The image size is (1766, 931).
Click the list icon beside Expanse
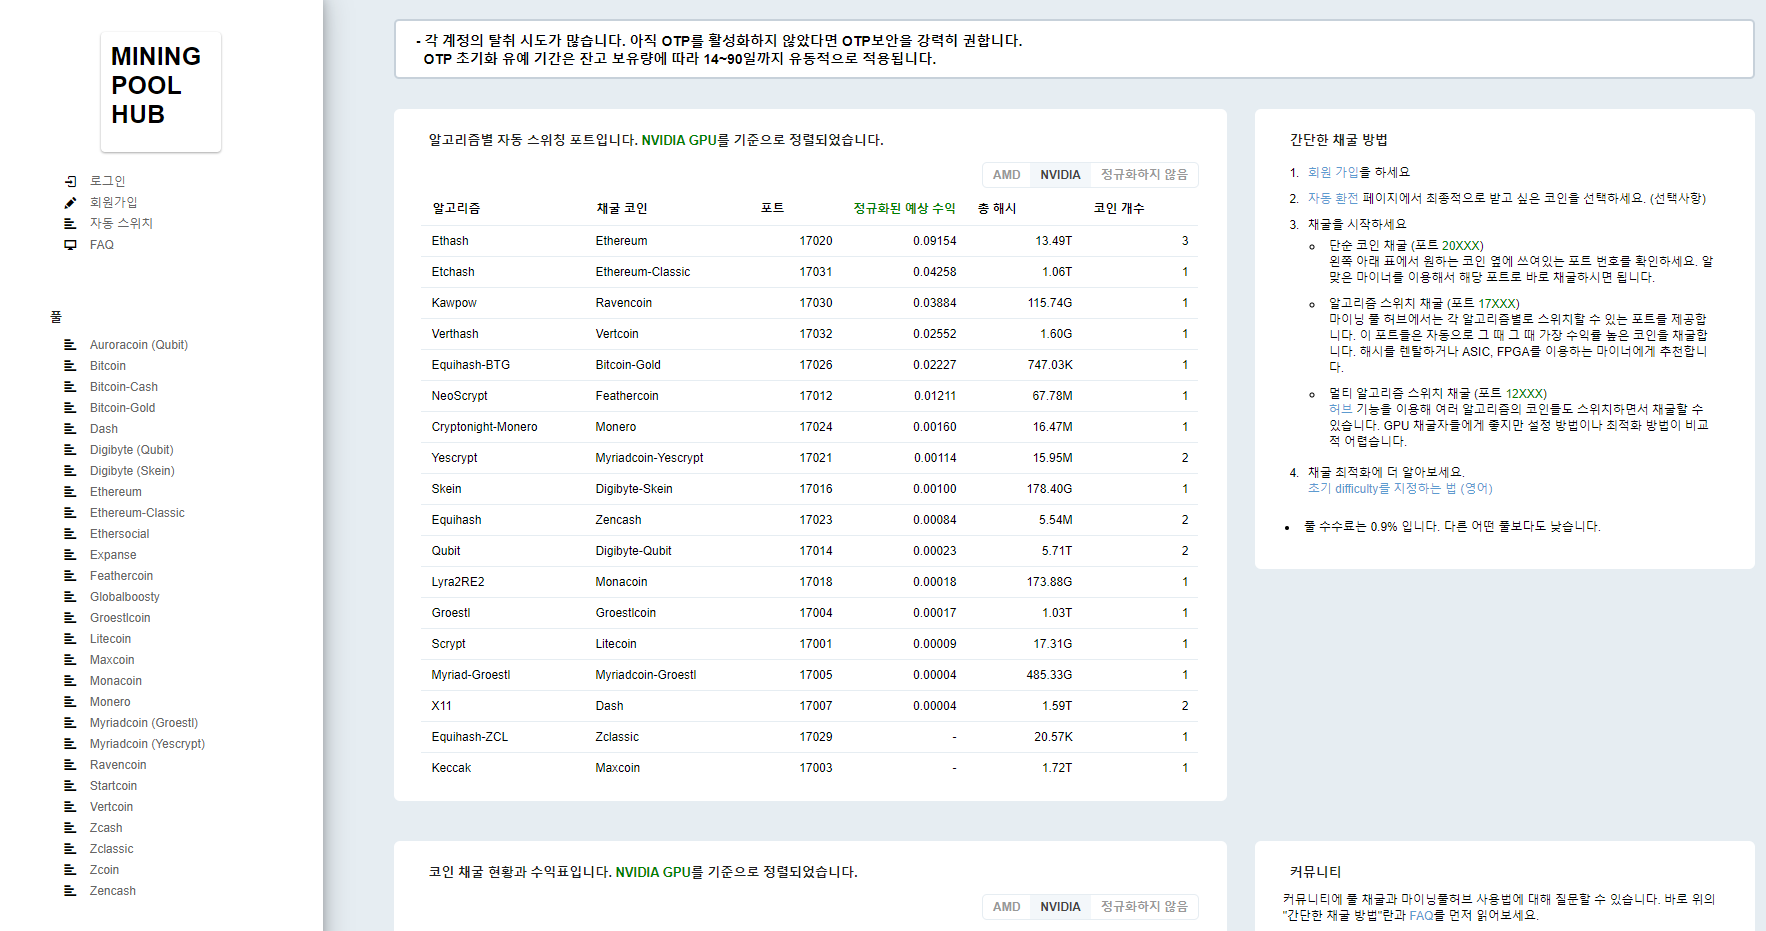pyautogui.click(x=70, y=555)
